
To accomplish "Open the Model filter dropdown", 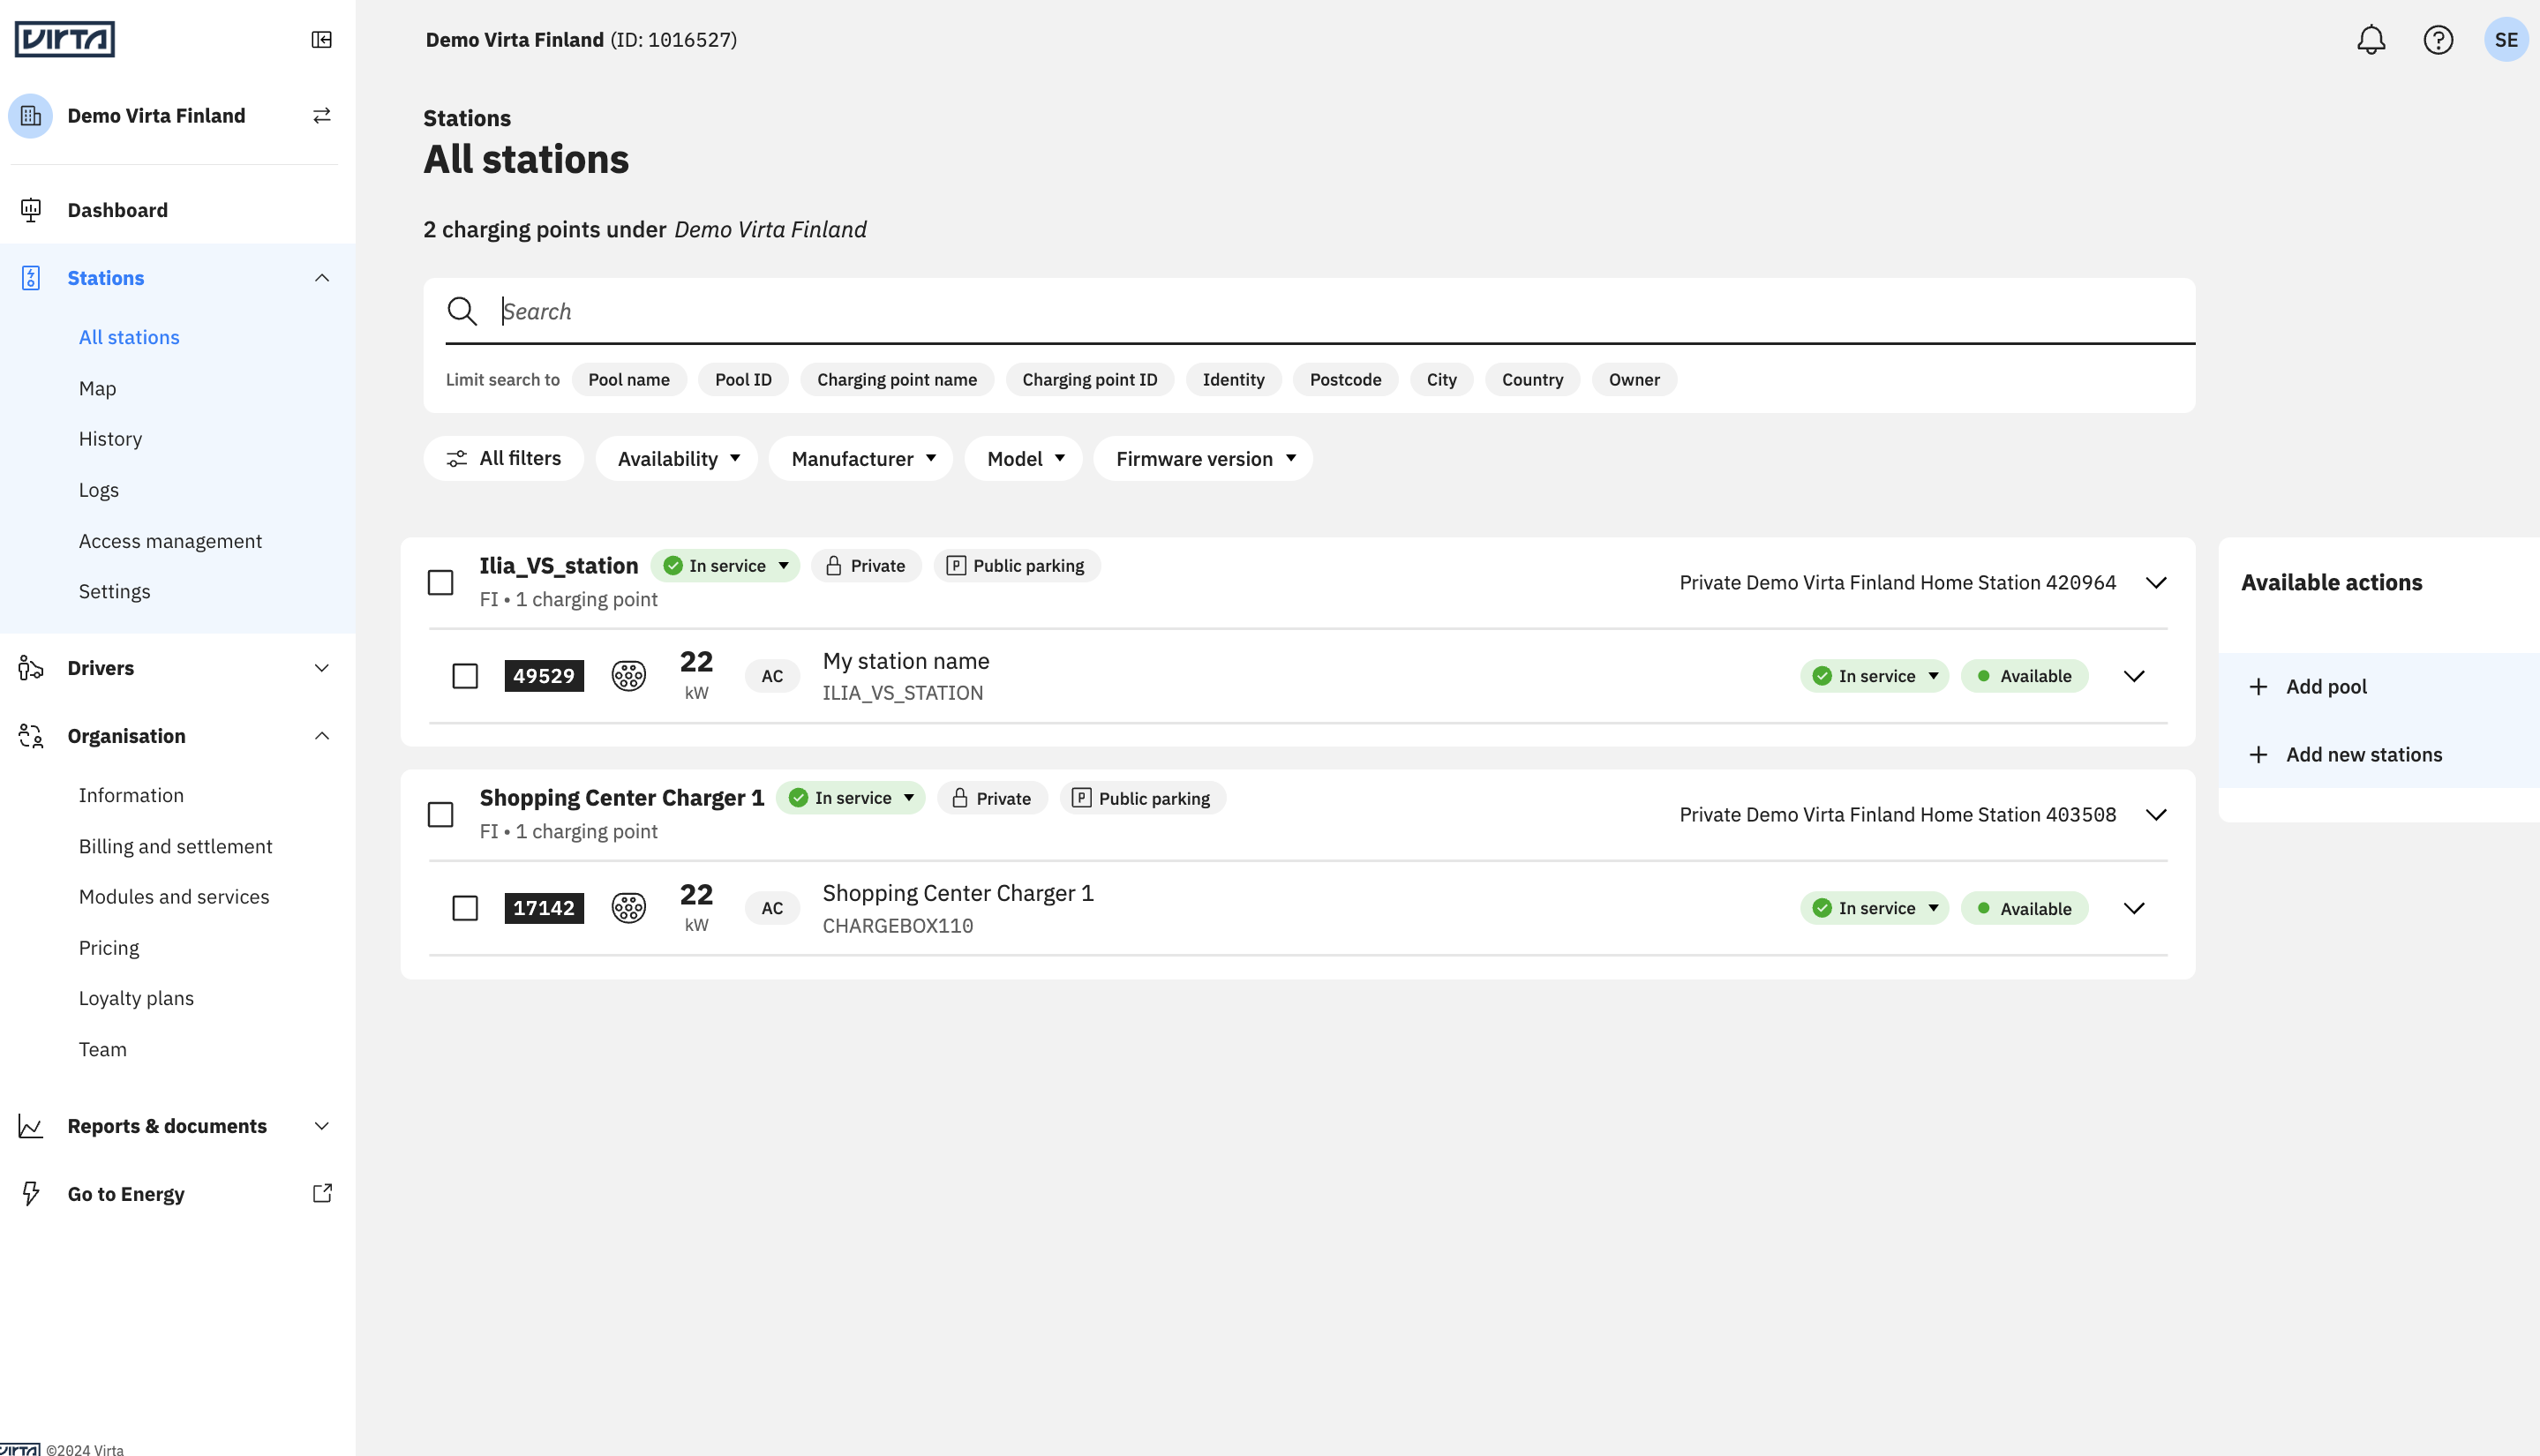I will 1025,459.
